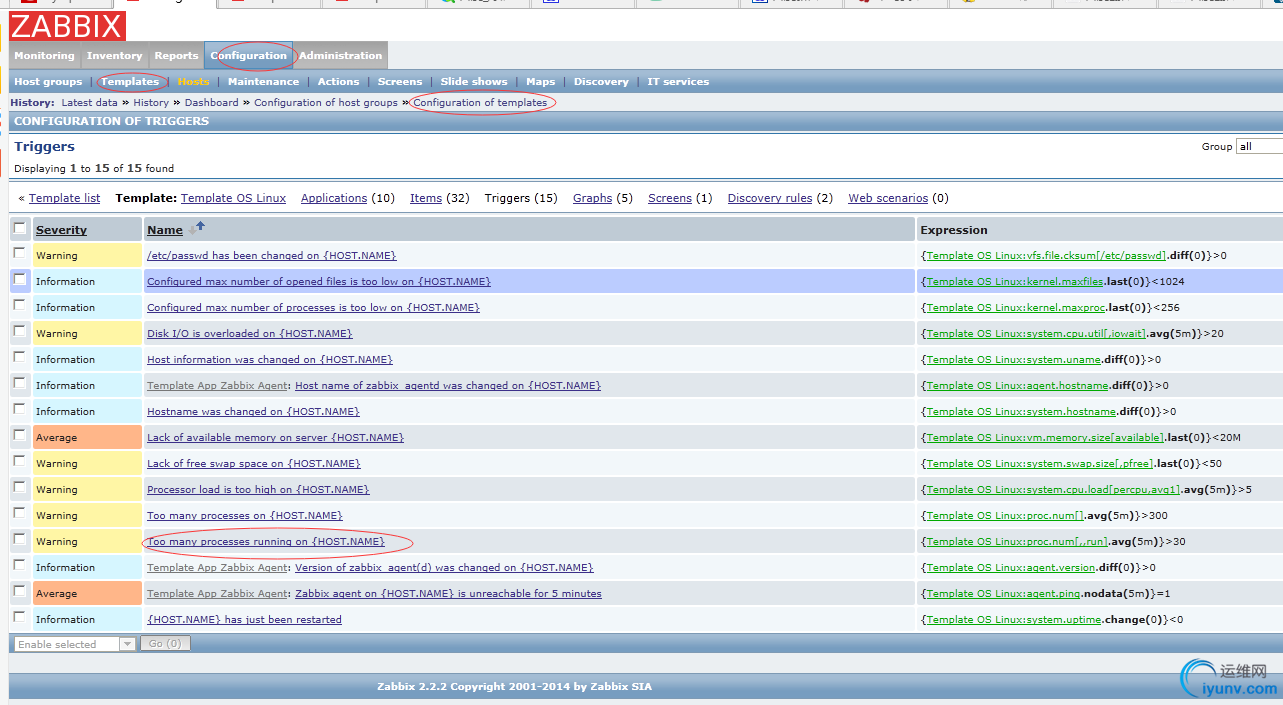
Task: Open the Reports menu tab
Action: pyautogui.click(x=176, y=56)
